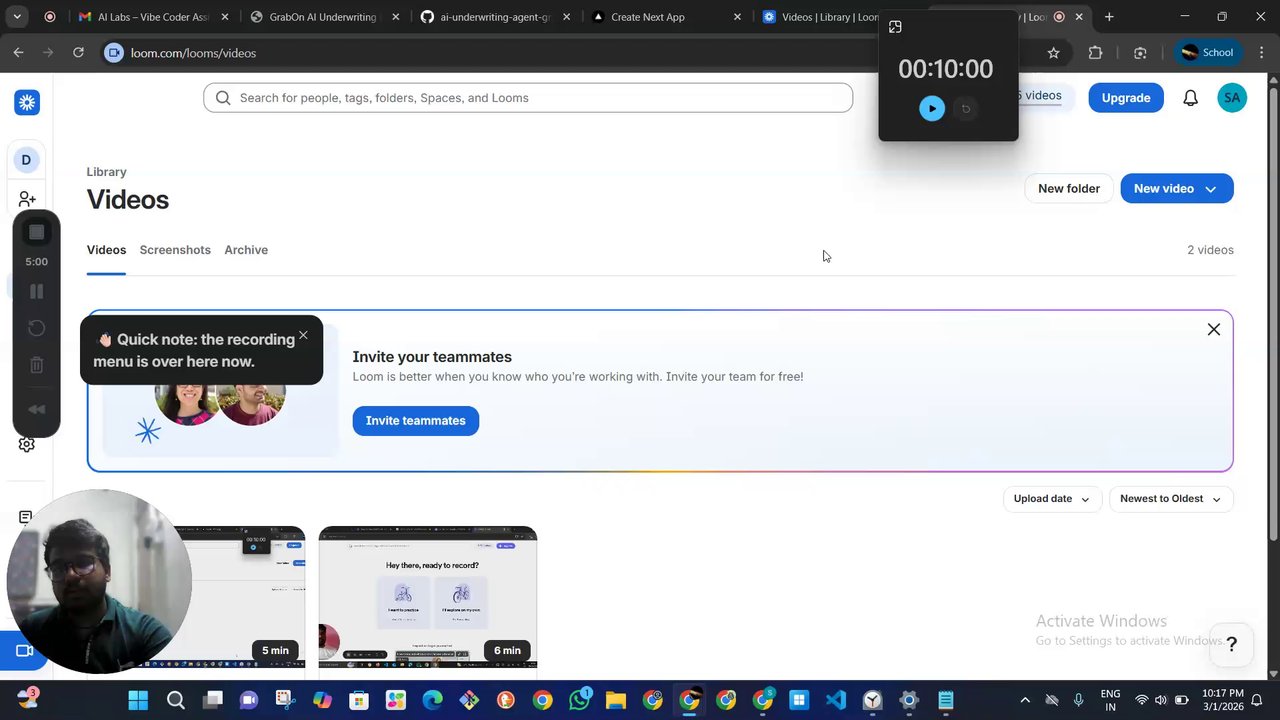Stop the recording with the stop button
The image size is (1280, 720).
36,232
